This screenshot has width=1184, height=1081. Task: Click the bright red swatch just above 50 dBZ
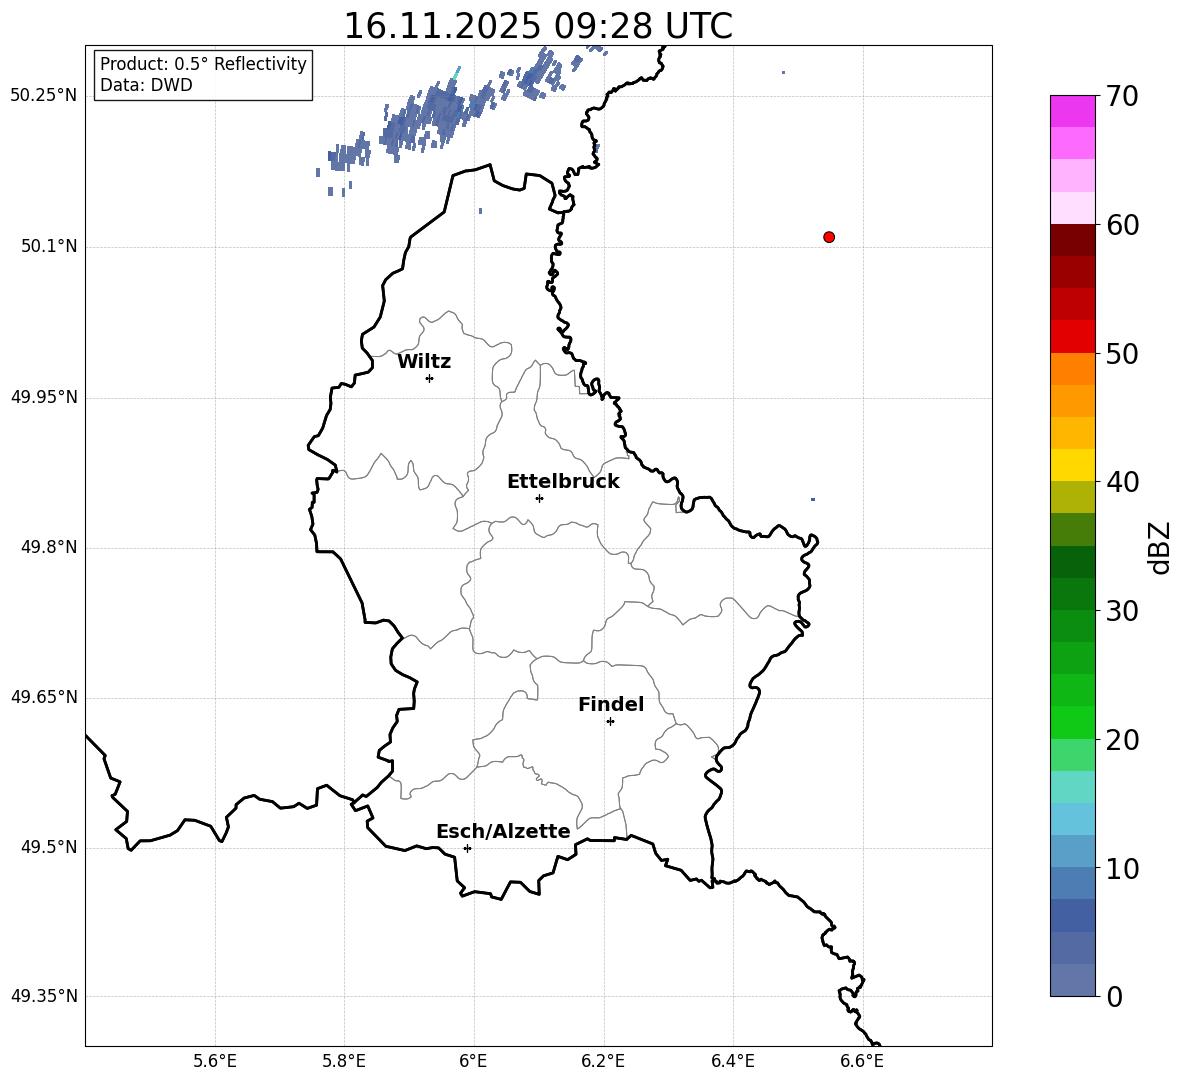click(x=1073, y=337)
